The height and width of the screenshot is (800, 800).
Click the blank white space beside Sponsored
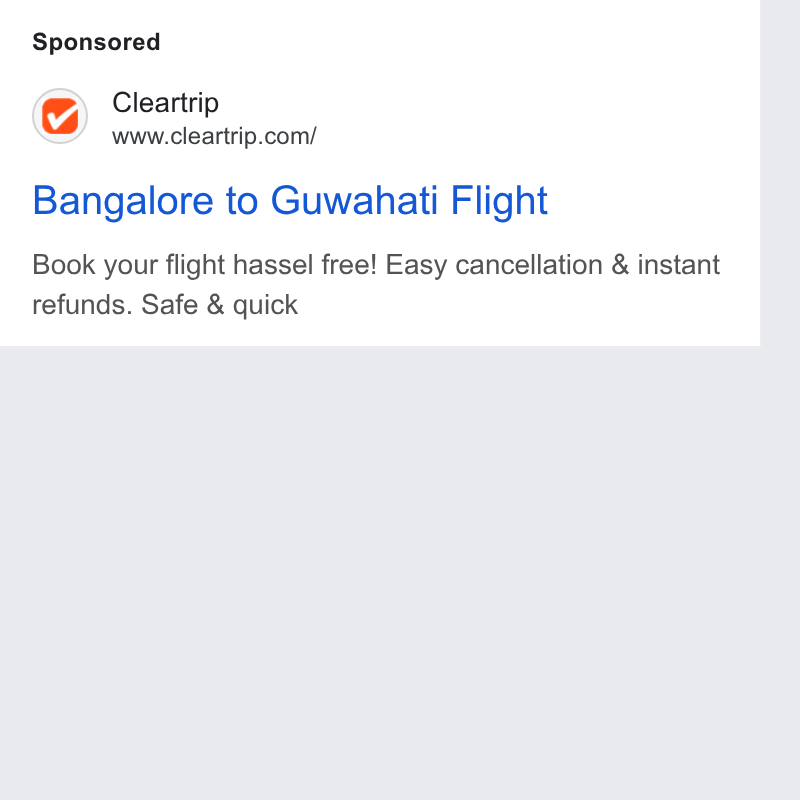click(459, 42)
